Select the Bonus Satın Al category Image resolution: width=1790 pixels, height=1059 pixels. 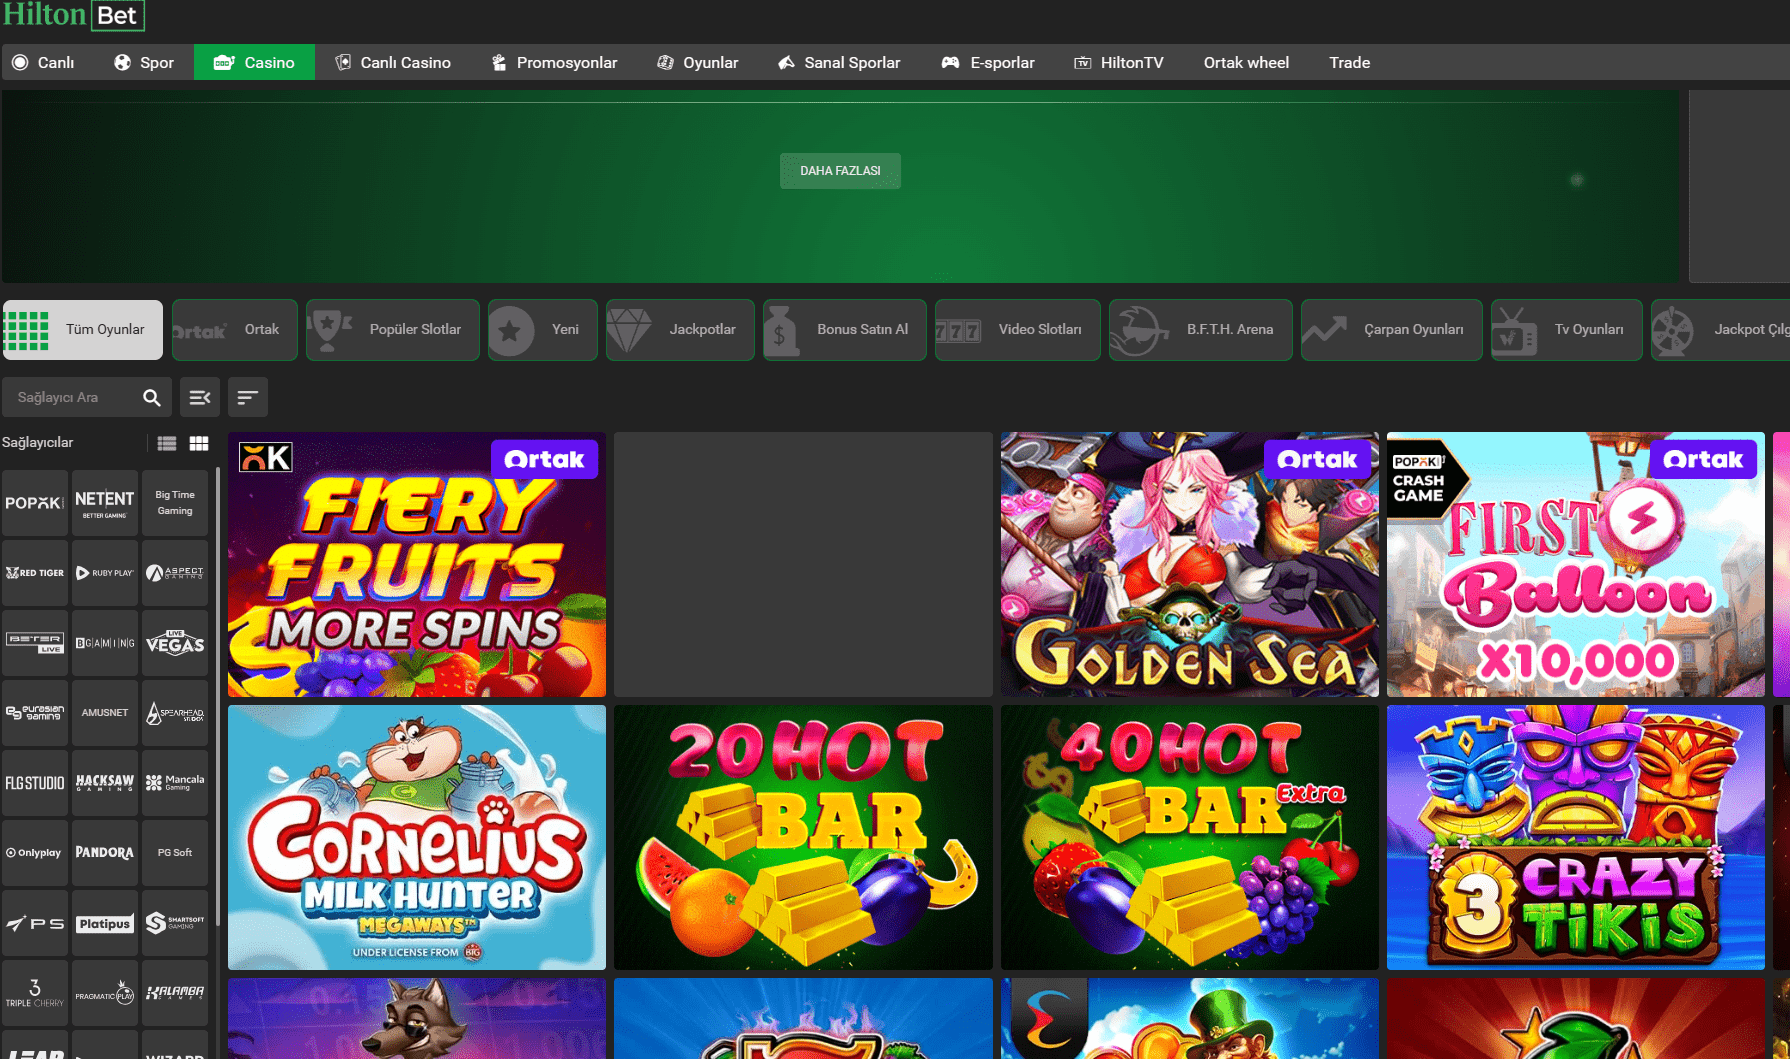(845, 330)
